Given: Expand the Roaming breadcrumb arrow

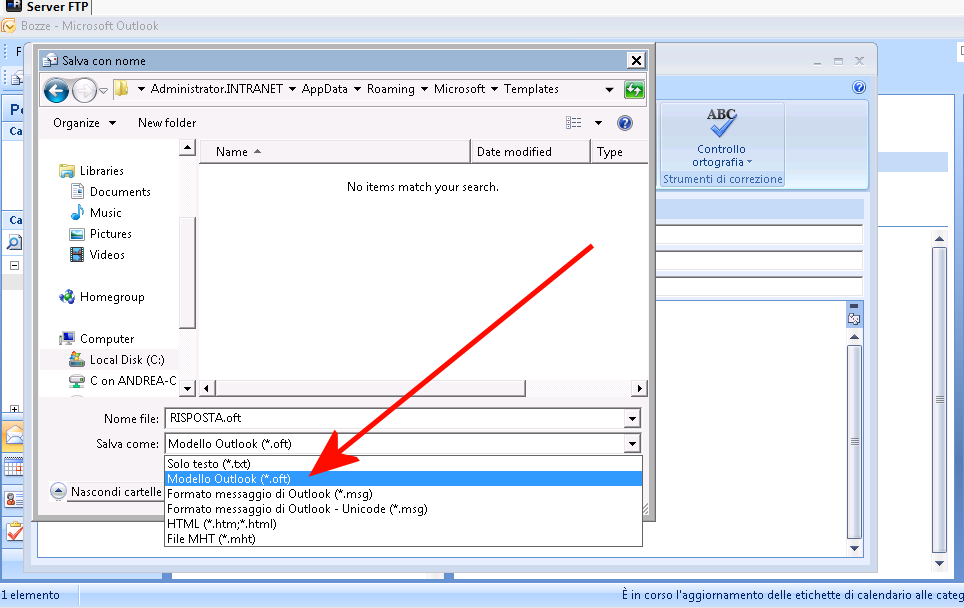Looking at the screenshot, I should pyautogui.click(x=424, y=89).
